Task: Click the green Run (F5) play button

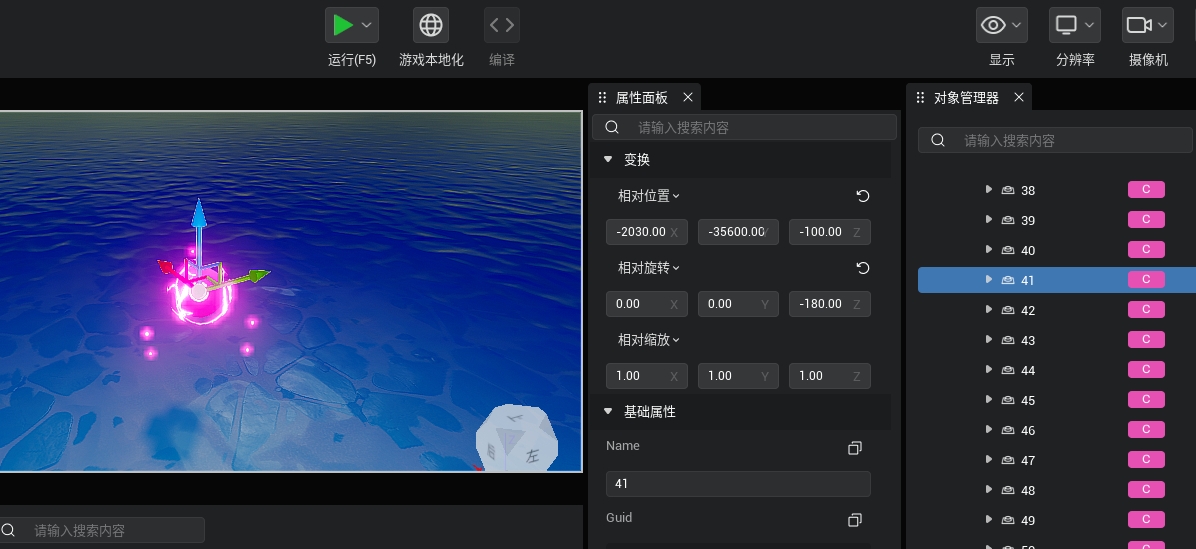Action: click(x=343, y=25)
